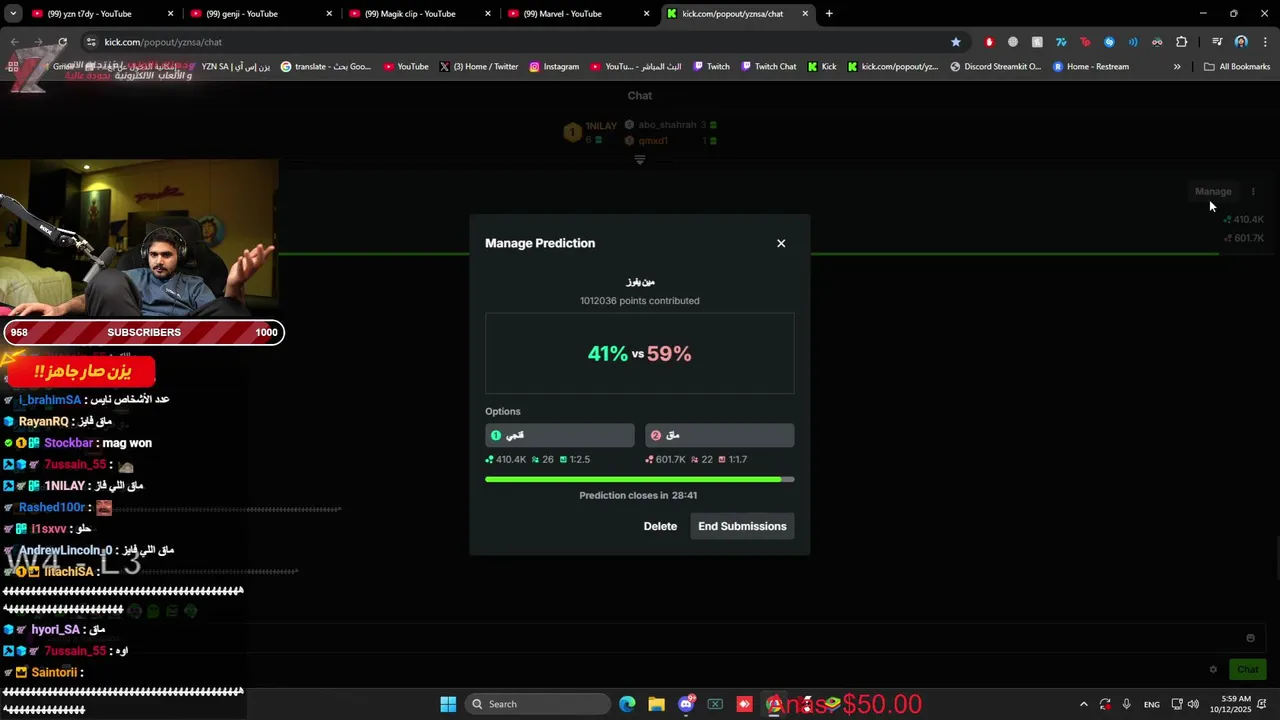
Task: Select prediction option number 2
Action: coord(720,435)
